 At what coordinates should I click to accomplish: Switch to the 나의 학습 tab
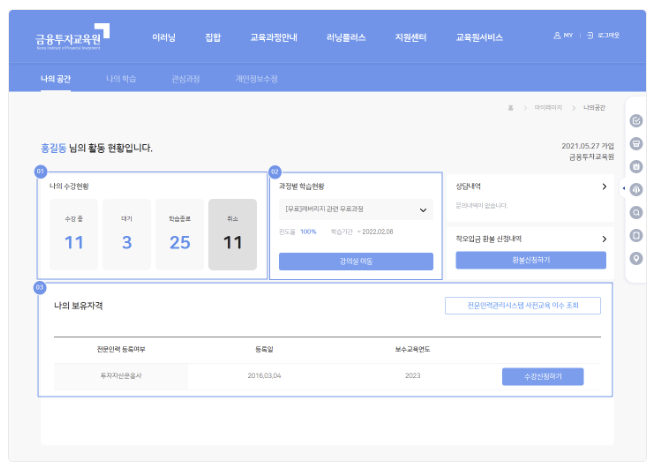121,79
